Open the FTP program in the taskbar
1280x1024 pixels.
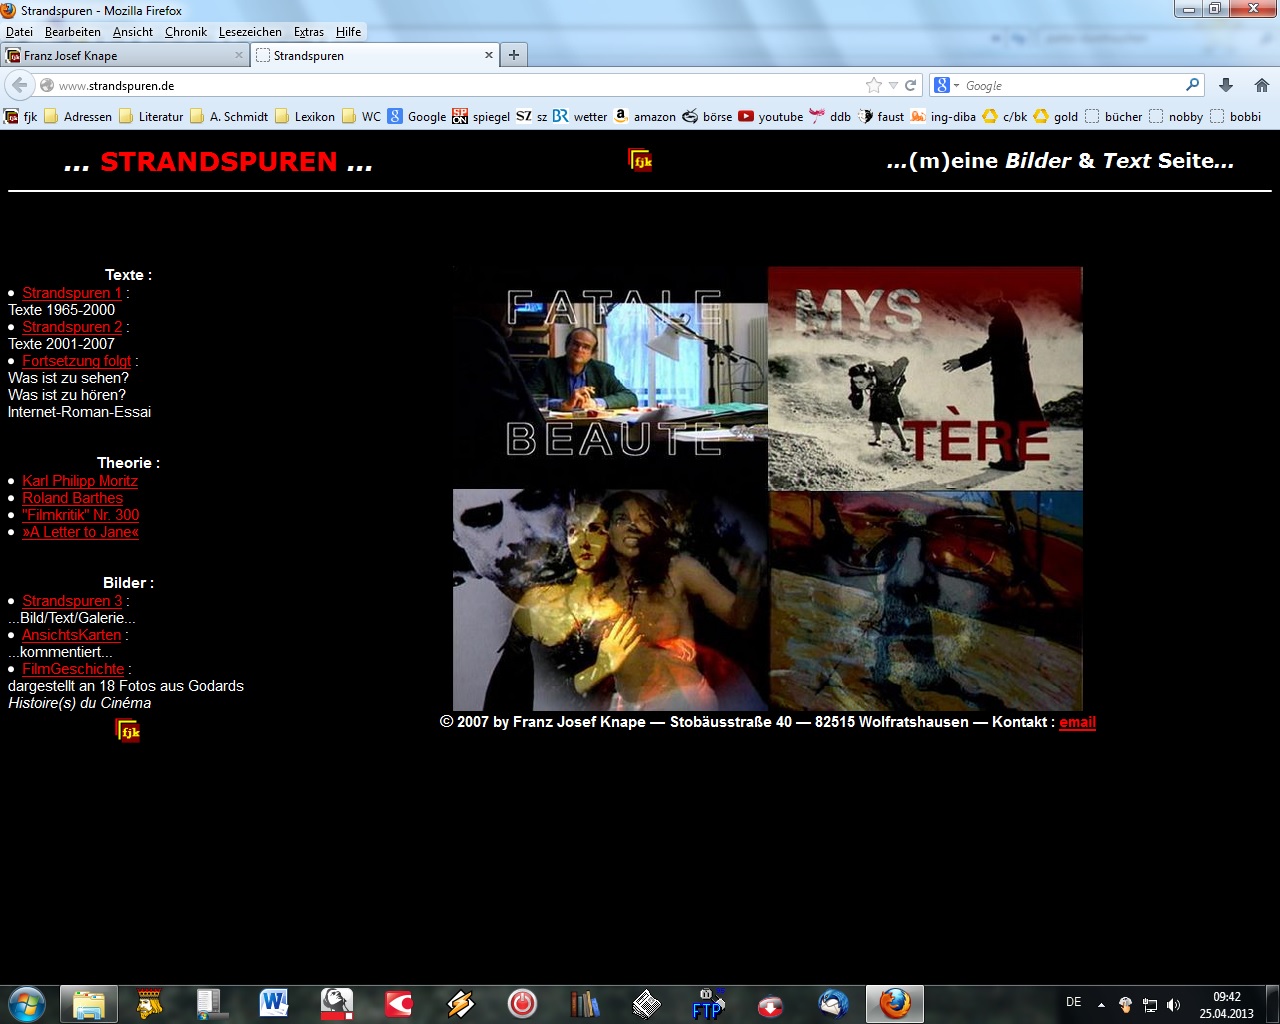pyautogui.click(x=707, y=1003)
